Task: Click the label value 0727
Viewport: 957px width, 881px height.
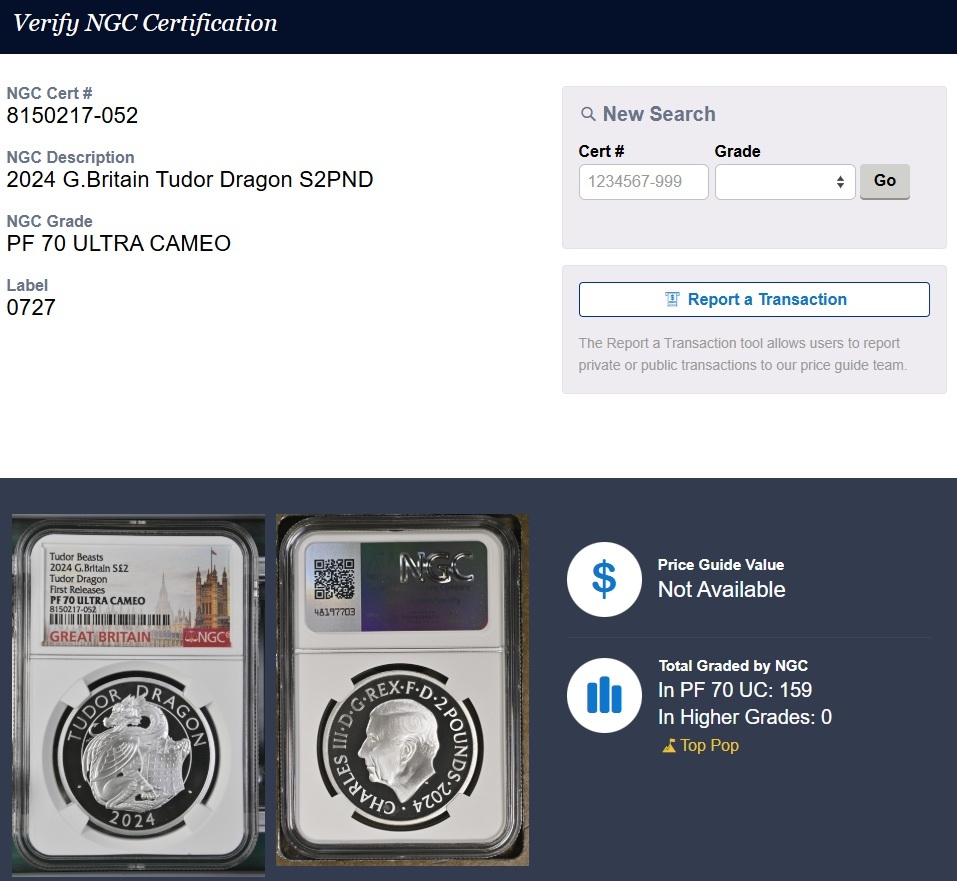Action: click(x=31, y=308)
